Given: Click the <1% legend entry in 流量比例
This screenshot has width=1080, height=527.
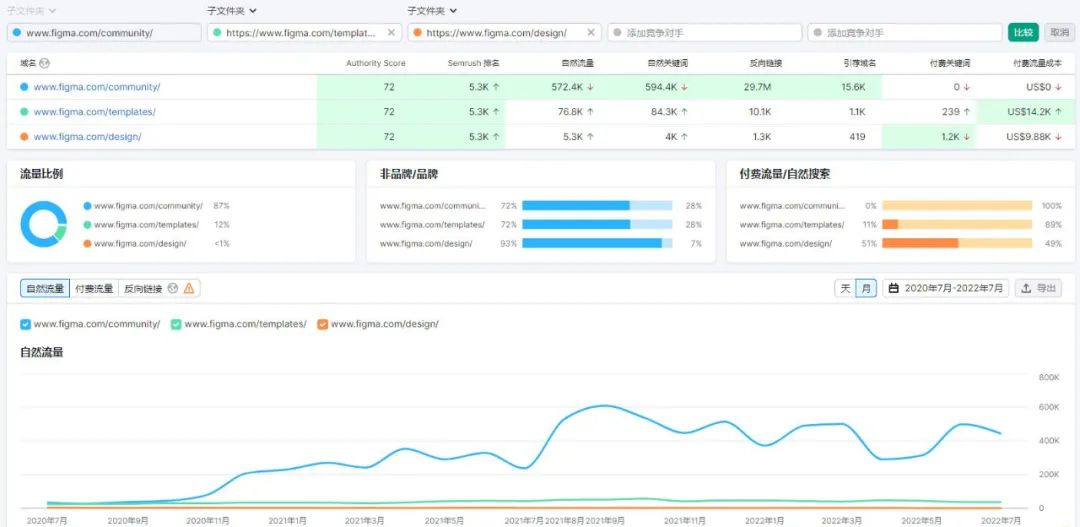Looking at the screenshot, I should click(156, 243).
